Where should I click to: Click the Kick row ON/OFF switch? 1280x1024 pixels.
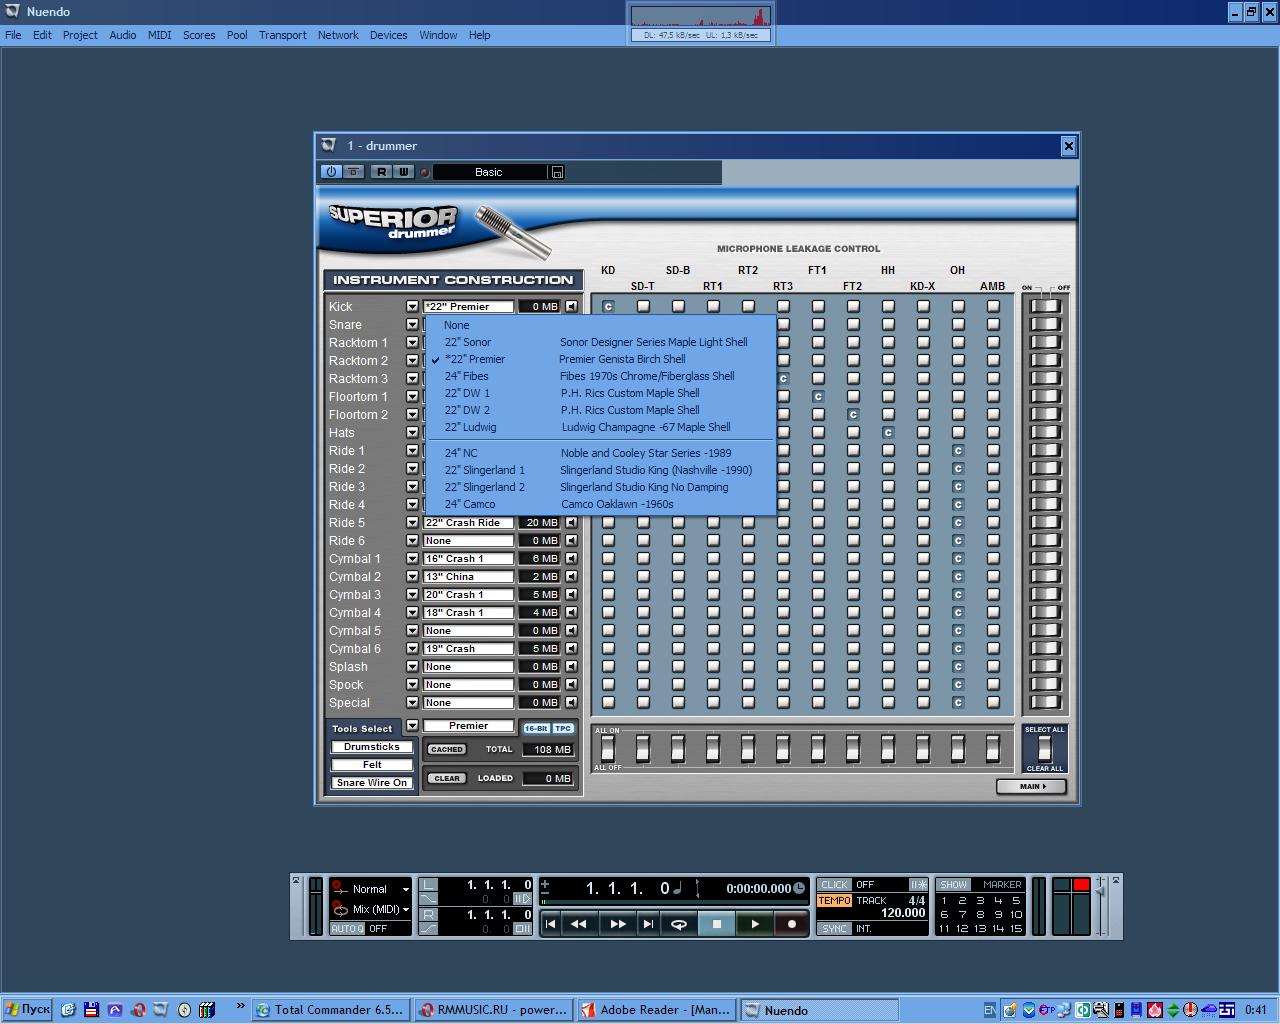1045,307
